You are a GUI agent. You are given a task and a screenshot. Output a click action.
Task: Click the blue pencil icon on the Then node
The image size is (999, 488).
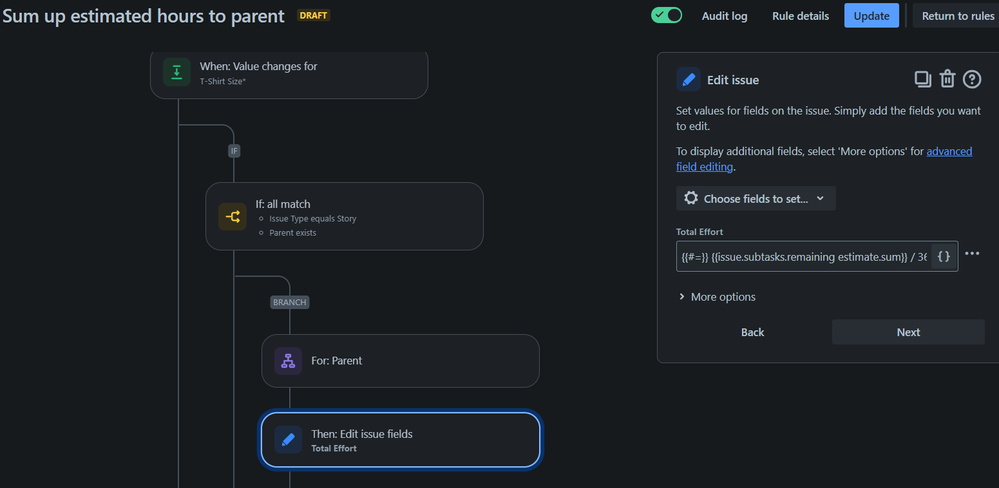(288, 440)
